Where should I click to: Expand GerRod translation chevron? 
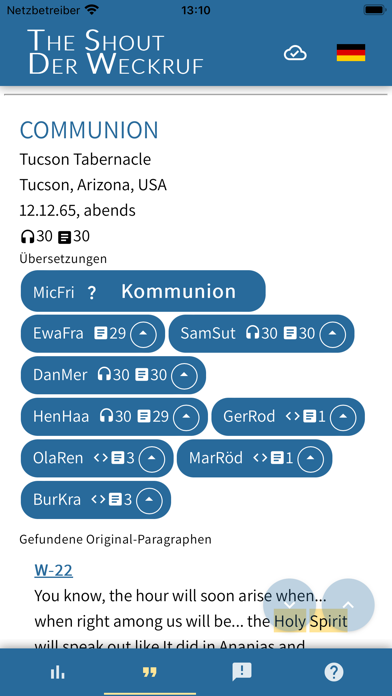(343, 417)
